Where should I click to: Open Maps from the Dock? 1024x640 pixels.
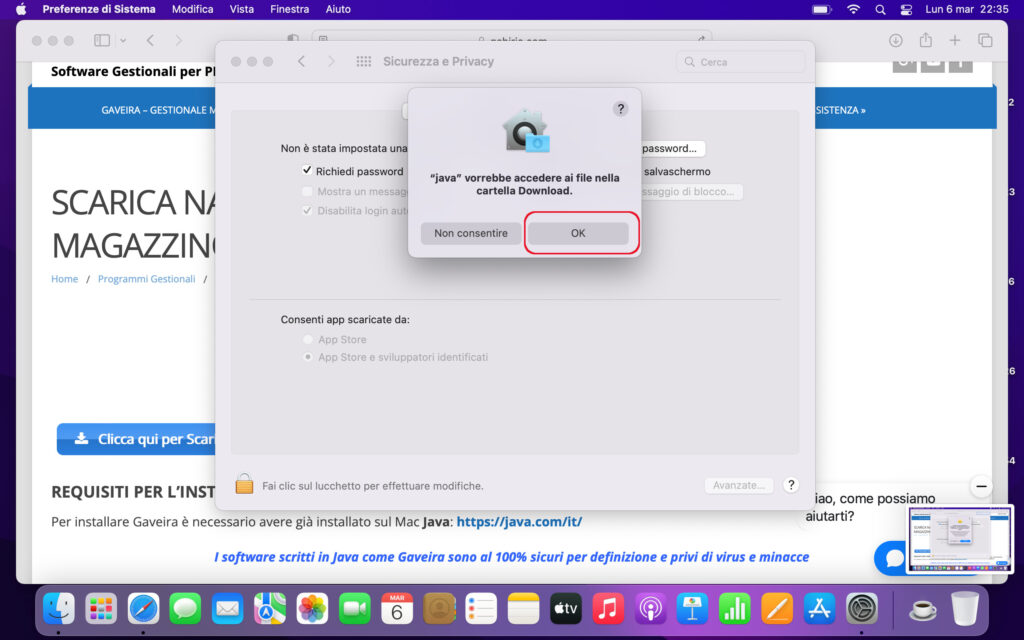point(270,609)
